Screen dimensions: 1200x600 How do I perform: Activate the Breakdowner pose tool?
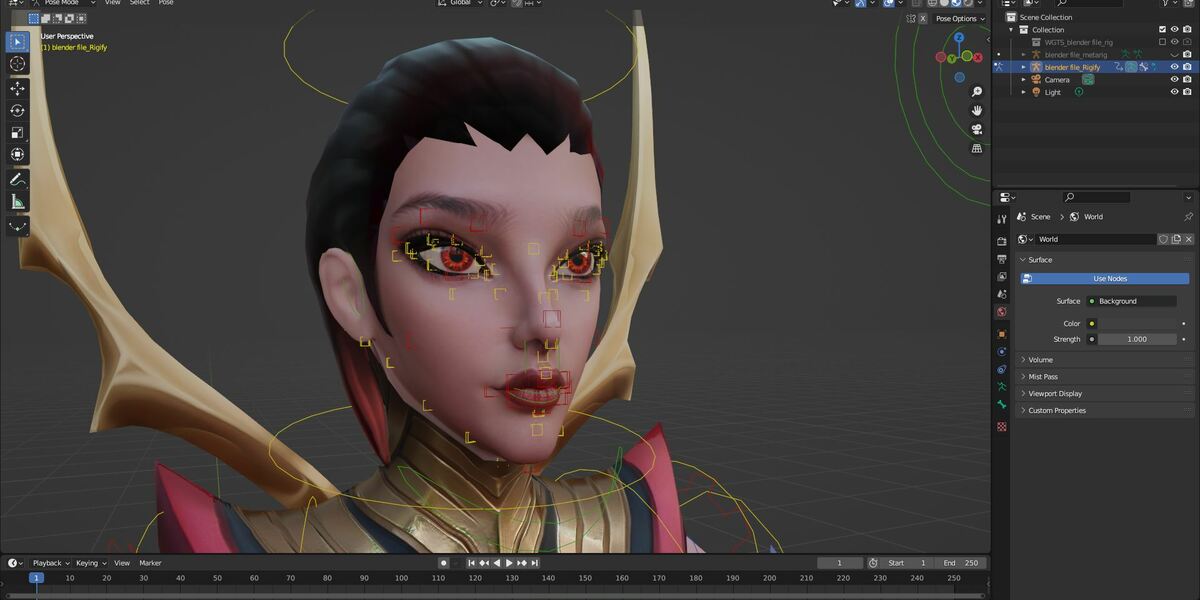(17, 226)
